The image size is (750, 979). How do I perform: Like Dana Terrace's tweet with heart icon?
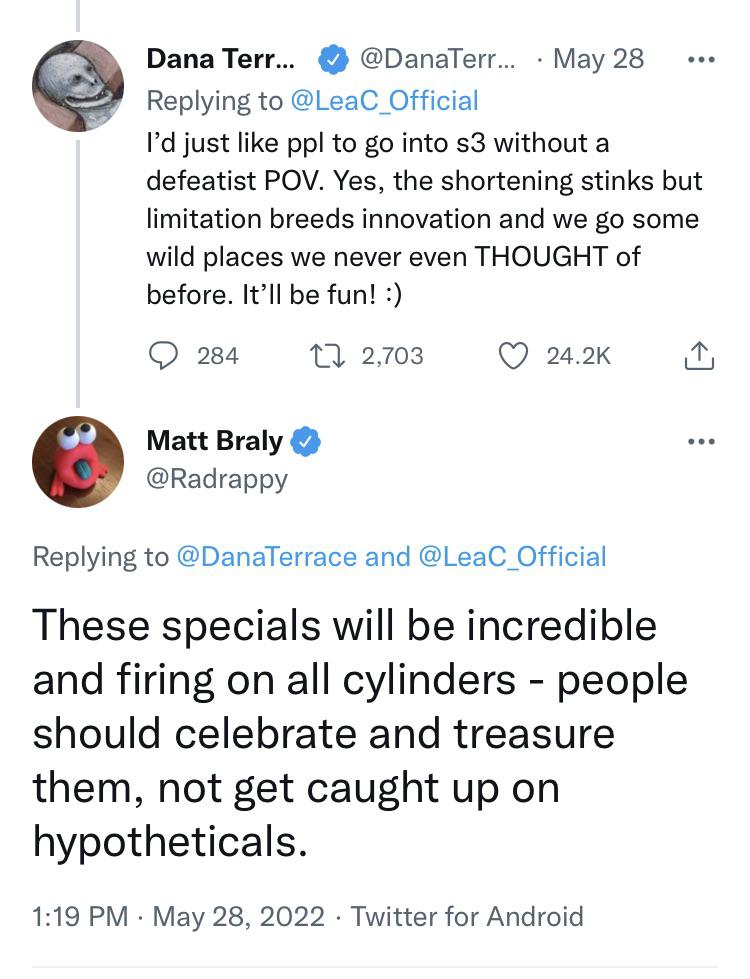click(513, 356)
